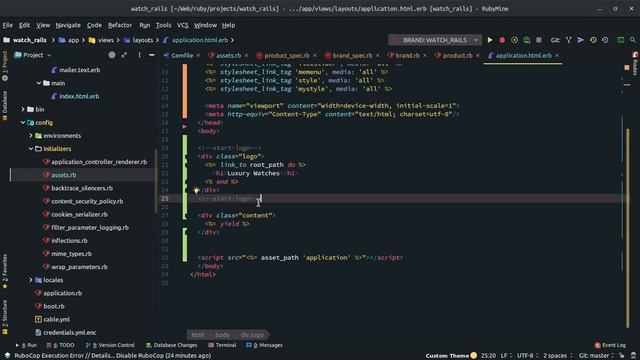
Task: Collapse the config folder
Action: coord(23,122)
